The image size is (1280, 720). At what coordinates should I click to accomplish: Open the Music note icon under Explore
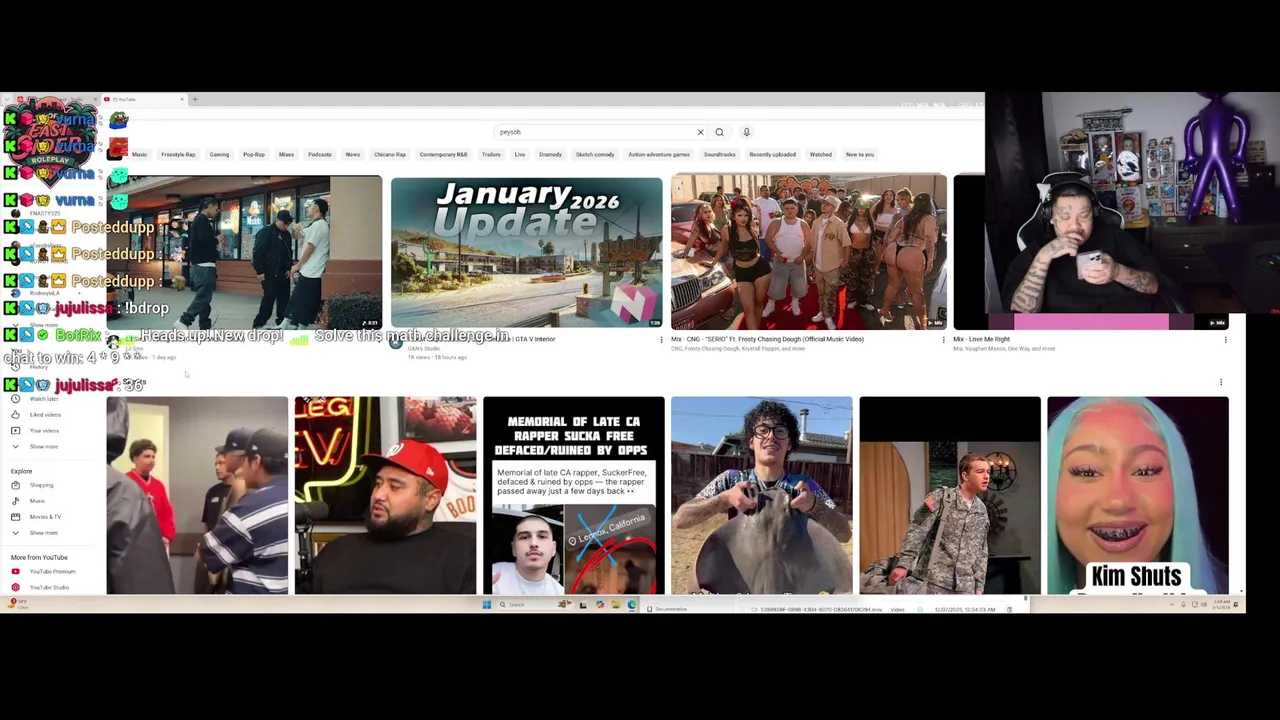coord(15,501)
